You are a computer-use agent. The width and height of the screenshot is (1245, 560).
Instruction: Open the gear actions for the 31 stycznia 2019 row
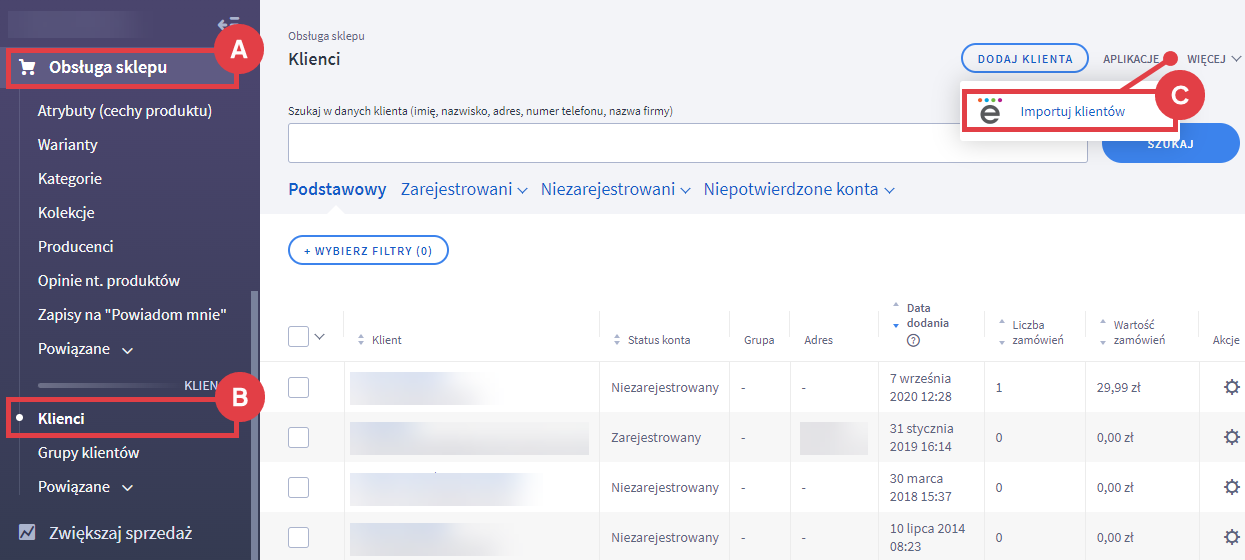(1231, 437)
